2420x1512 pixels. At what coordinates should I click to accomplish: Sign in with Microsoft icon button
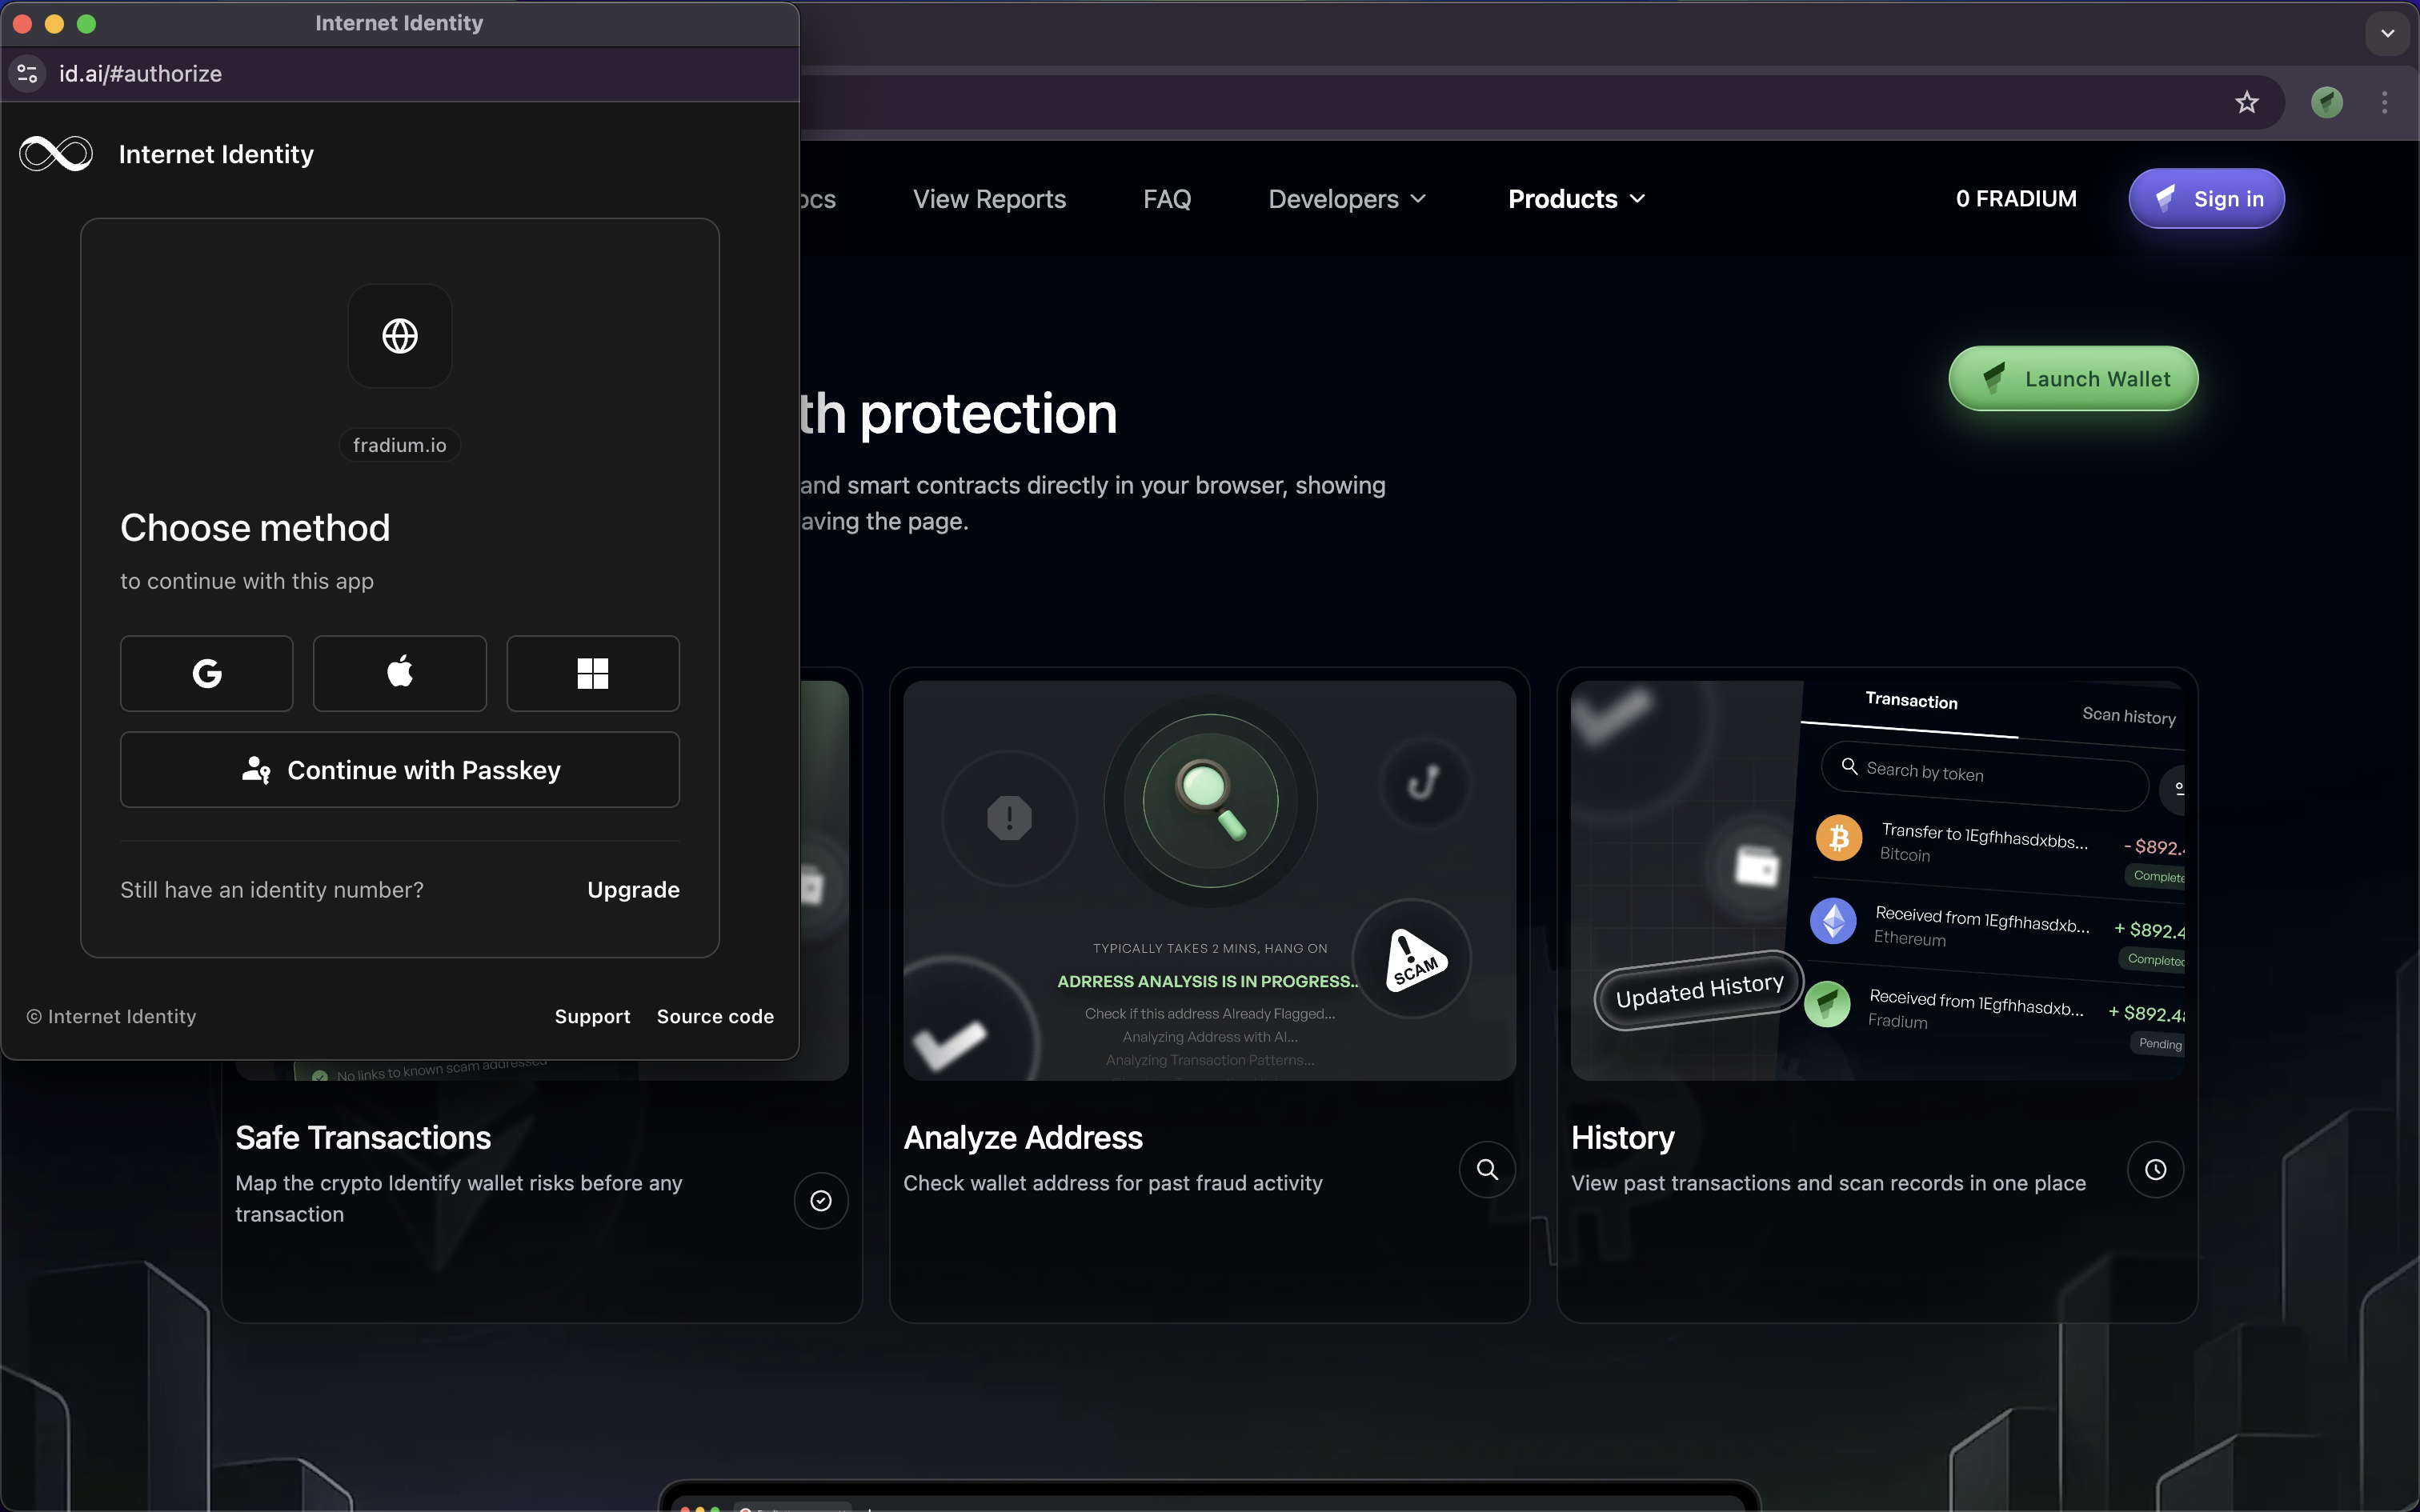(x=592, y=673)
